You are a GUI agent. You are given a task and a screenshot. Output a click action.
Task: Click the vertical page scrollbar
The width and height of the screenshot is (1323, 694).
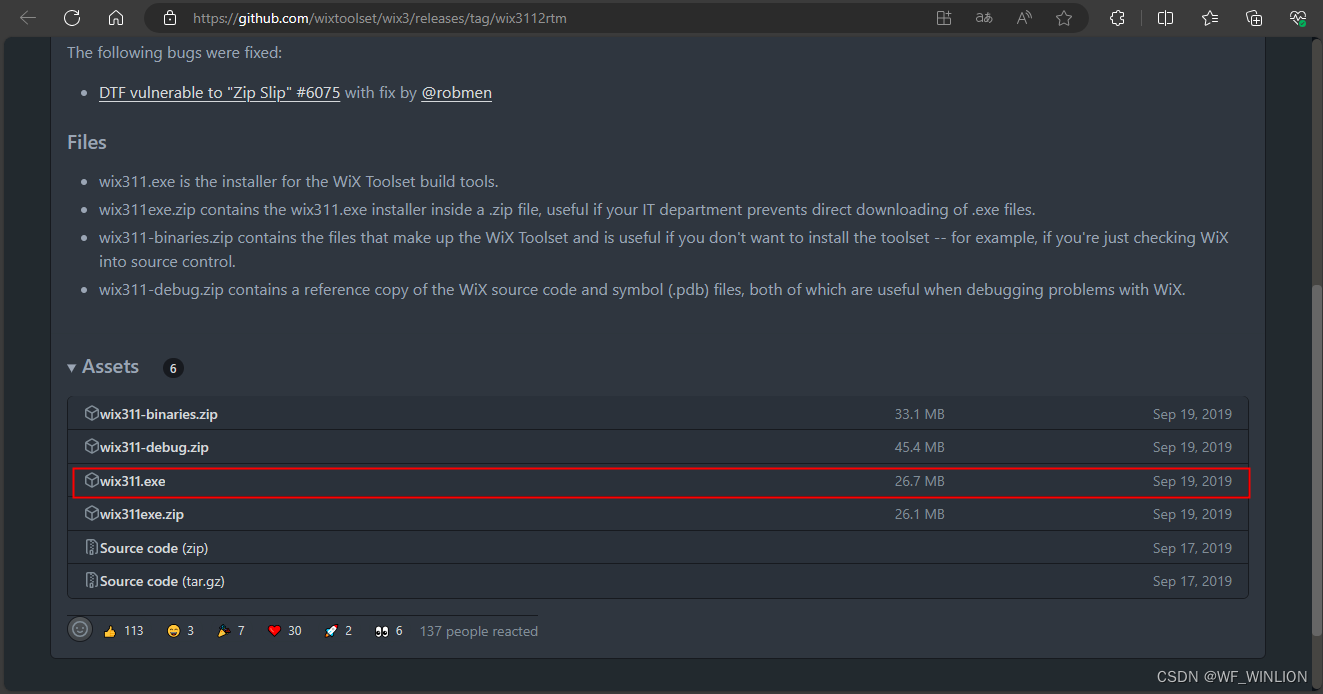1315,458
